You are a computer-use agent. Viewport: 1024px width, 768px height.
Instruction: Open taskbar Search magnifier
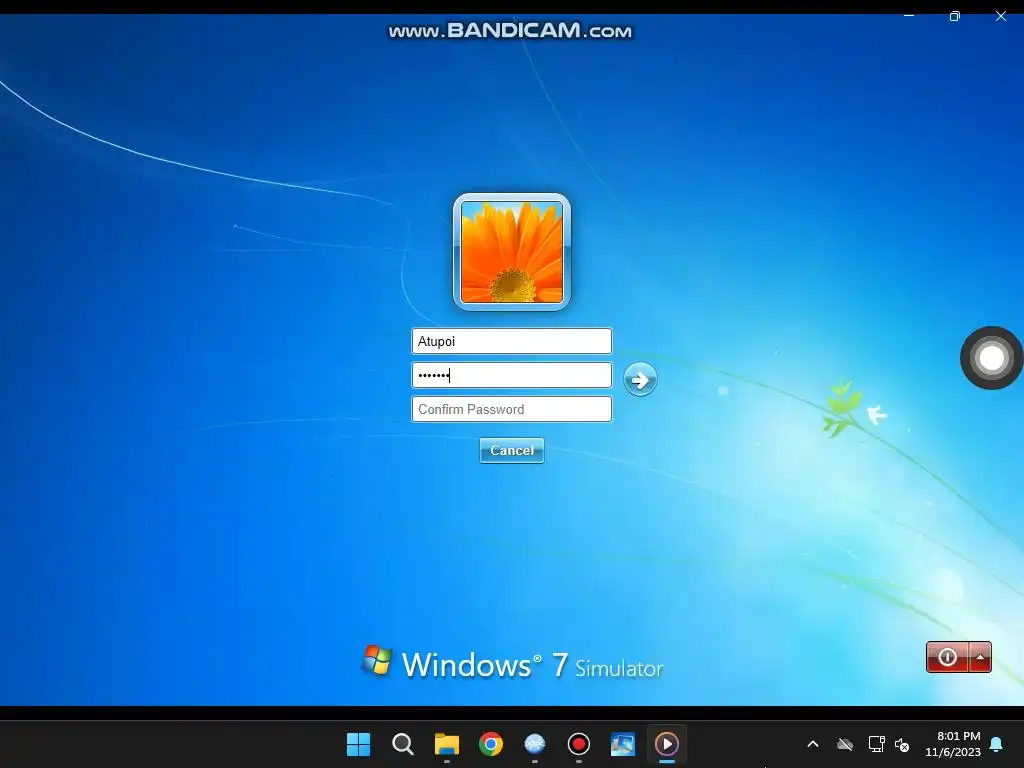402,744
